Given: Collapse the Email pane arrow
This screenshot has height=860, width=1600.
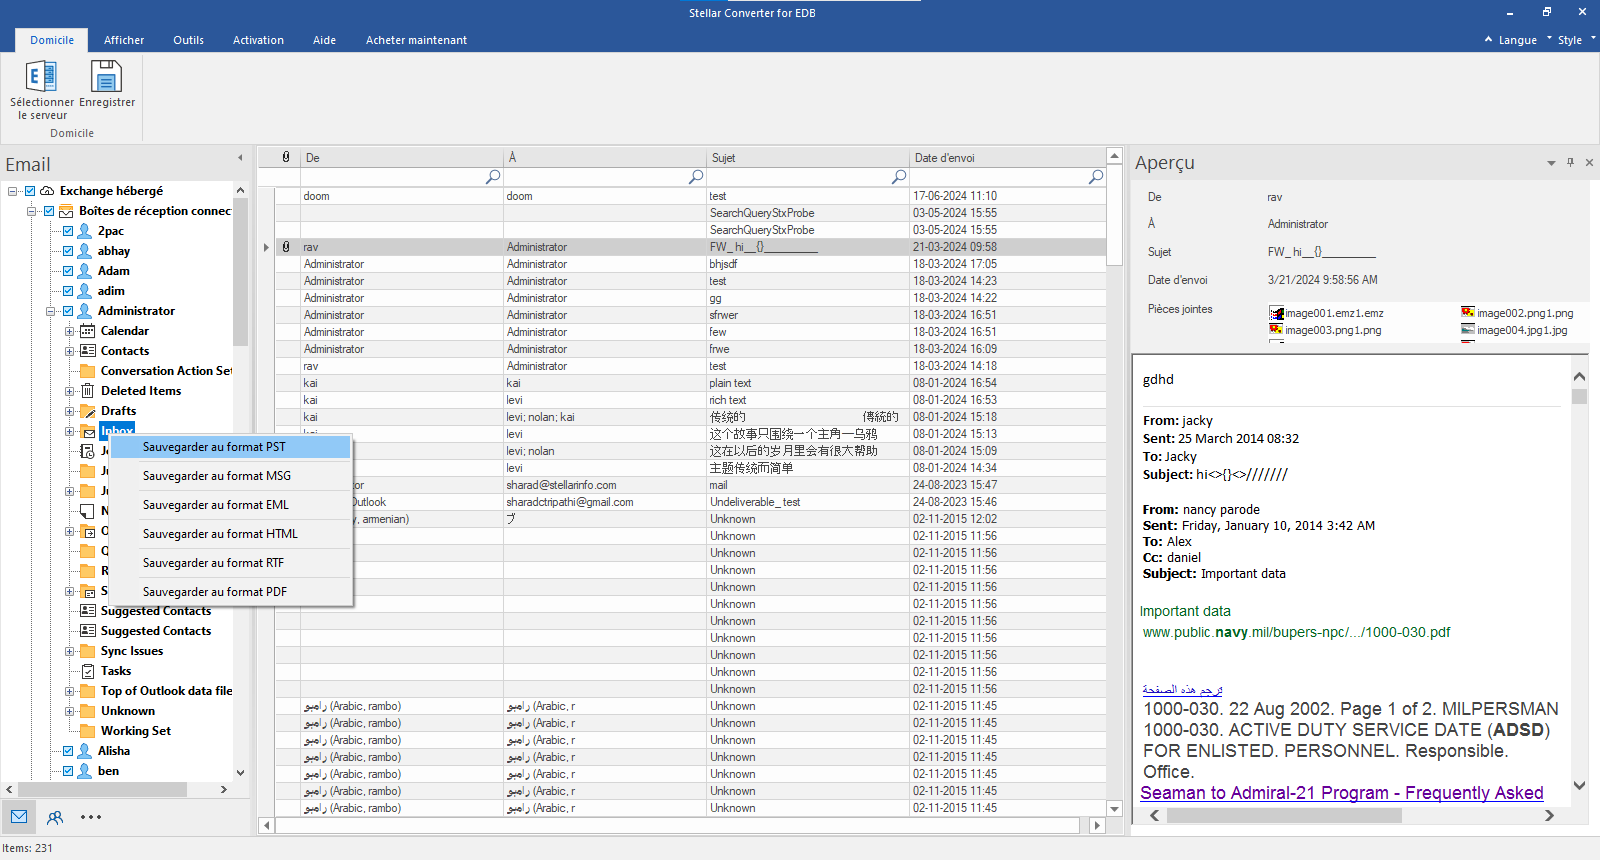Looking at the screenshot, I should 240,158.
